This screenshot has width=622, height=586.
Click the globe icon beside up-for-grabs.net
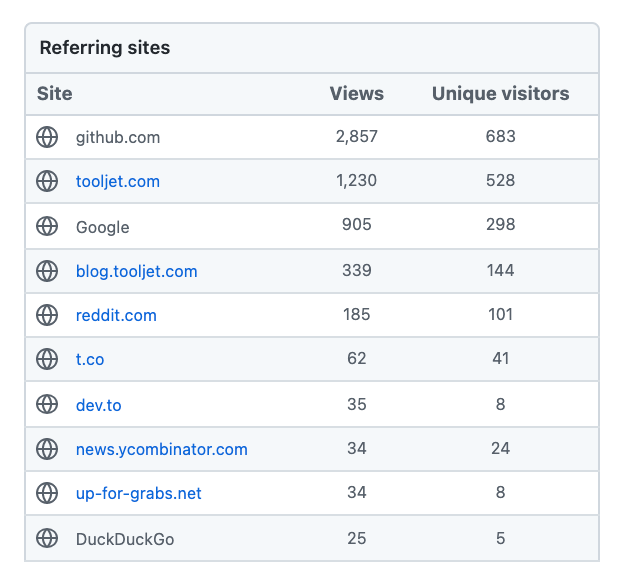click(47, 493)
